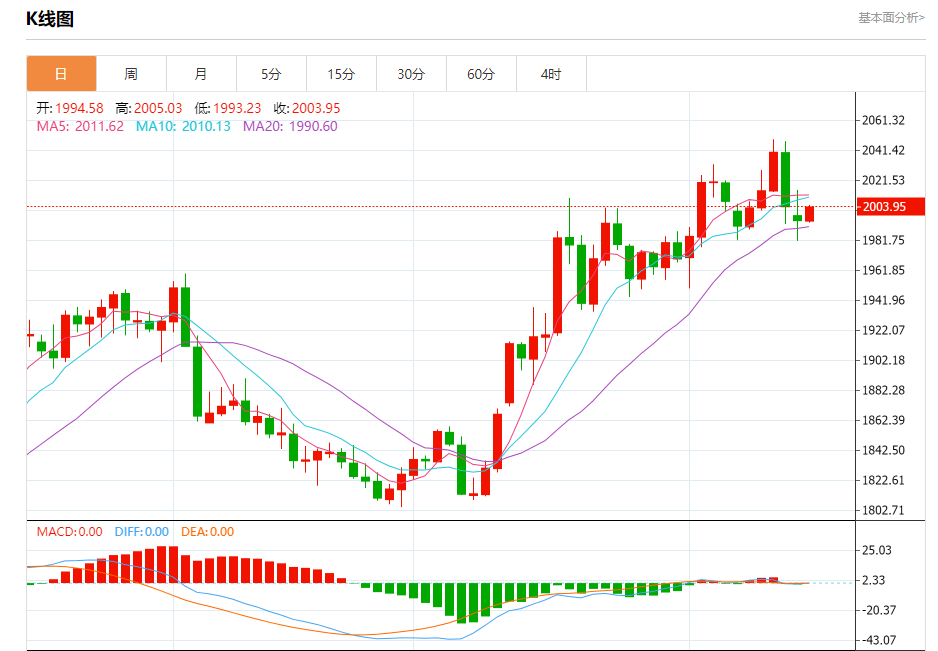Click the 2.33 MACD axis label
938x651 pixels.
coord(873,580)
